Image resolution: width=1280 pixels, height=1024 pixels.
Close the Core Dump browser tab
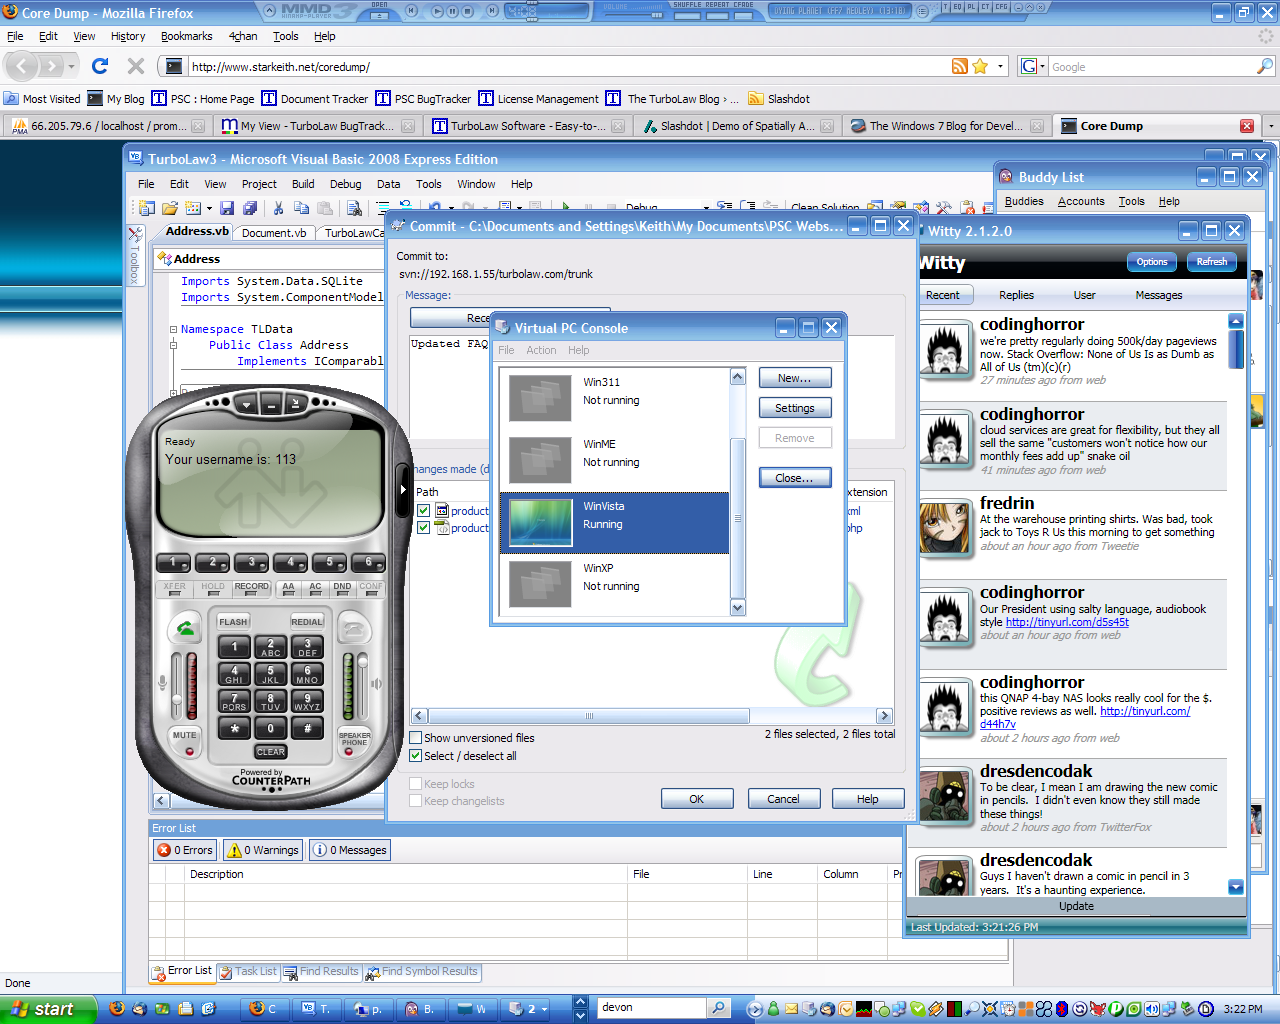[1247, 126]
